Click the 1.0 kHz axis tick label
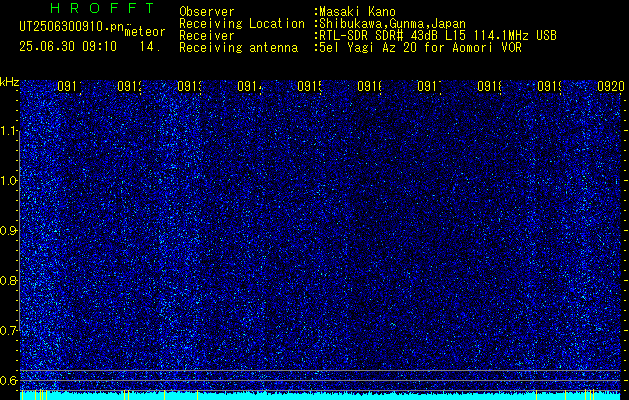Image resolution: width=629 pixels, height=400 pixels. (9, 181)
